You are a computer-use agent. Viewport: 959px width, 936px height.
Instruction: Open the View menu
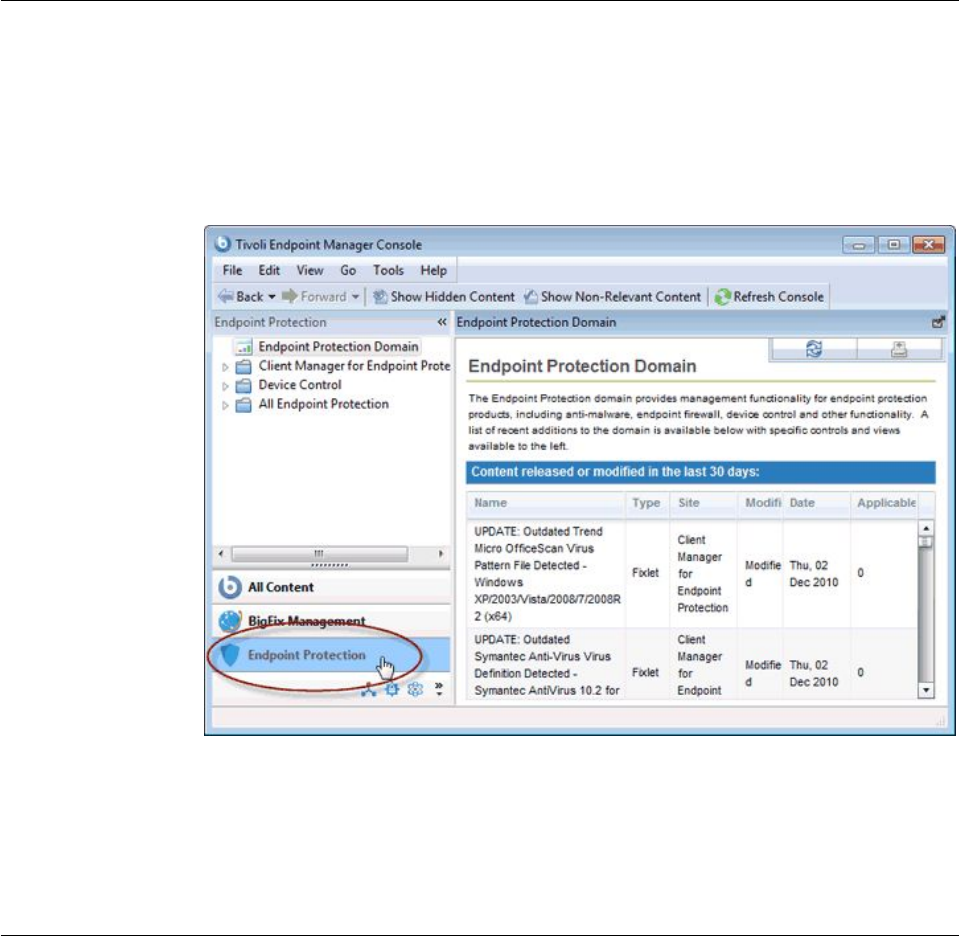pos(310,270)
